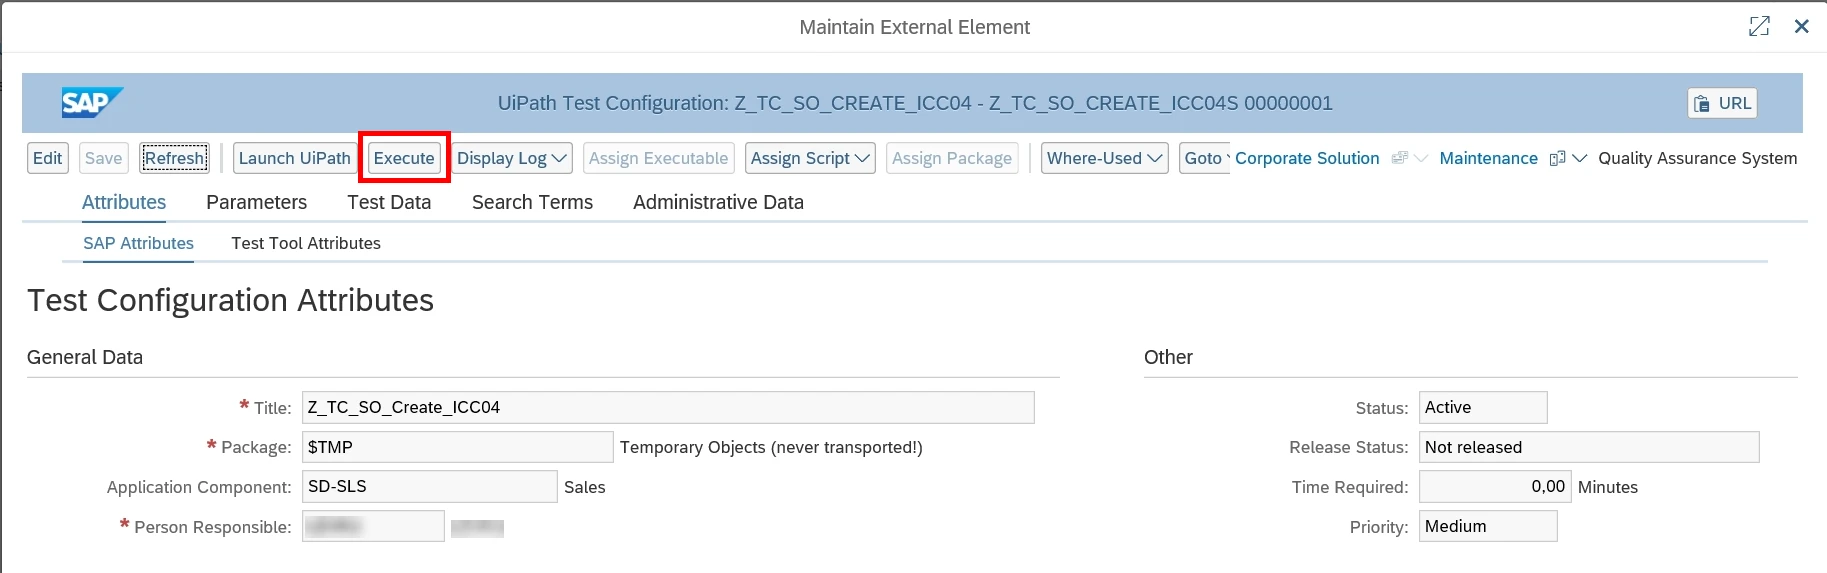Switch to the Parameters tab

(257, 202)
